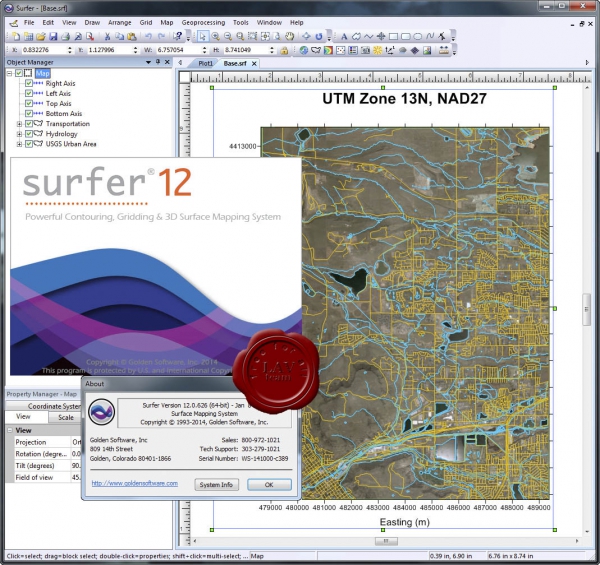Copy the selected object

tap(119, 36)
